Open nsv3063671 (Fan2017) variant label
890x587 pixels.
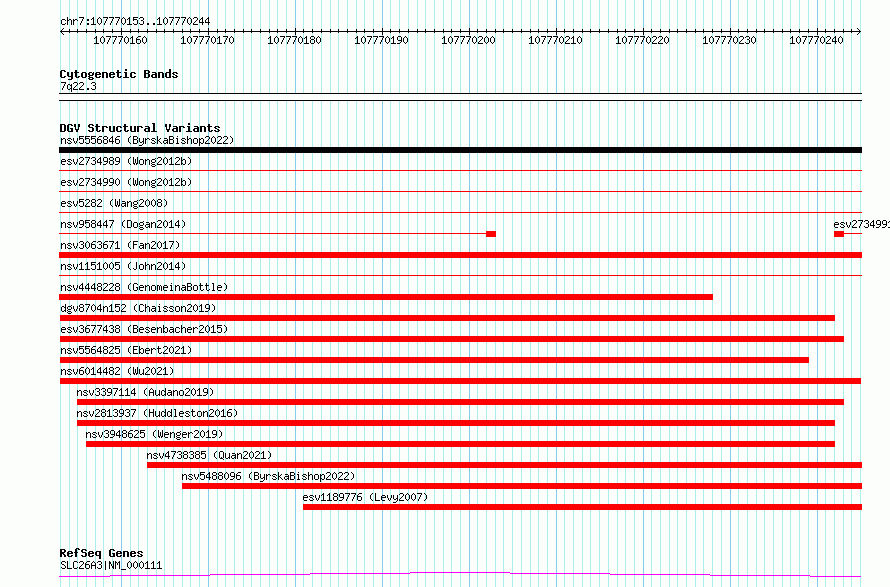120,245
